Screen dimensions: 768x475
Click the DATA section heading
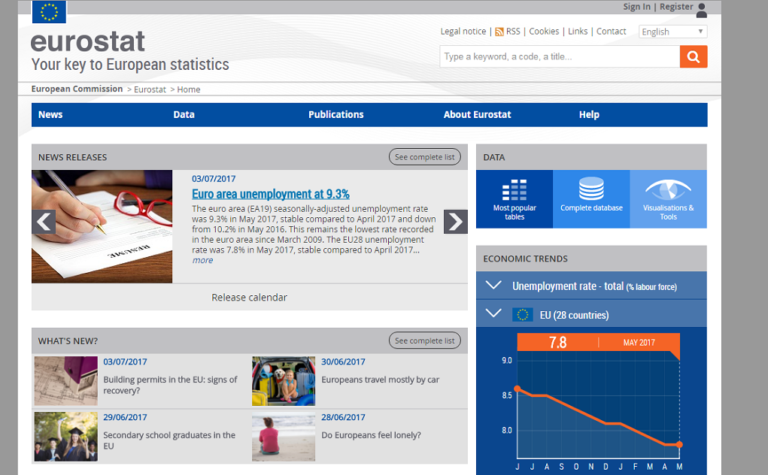coord(494,157)
